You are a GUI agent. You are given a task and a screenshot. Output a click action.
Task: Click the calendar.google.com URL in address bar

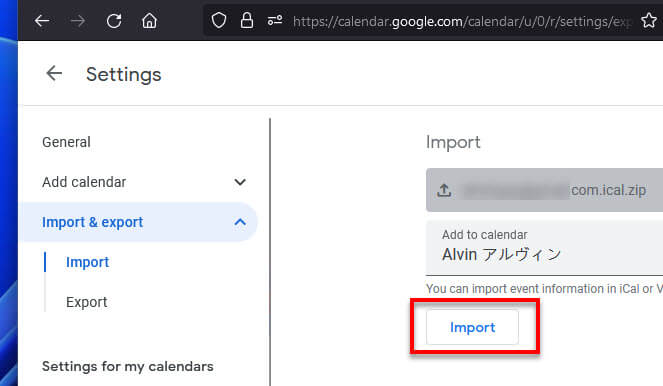[x=462, y=21]
